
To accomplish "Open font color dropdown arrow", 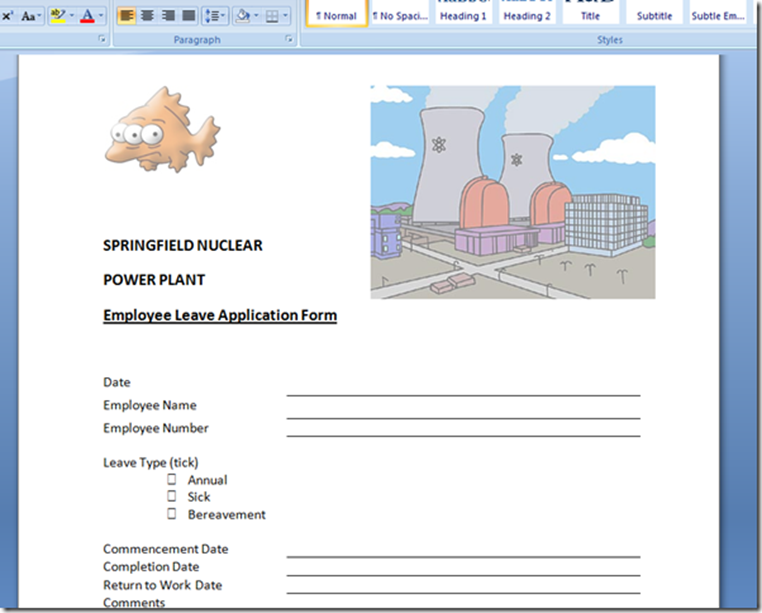I will 101,16.
